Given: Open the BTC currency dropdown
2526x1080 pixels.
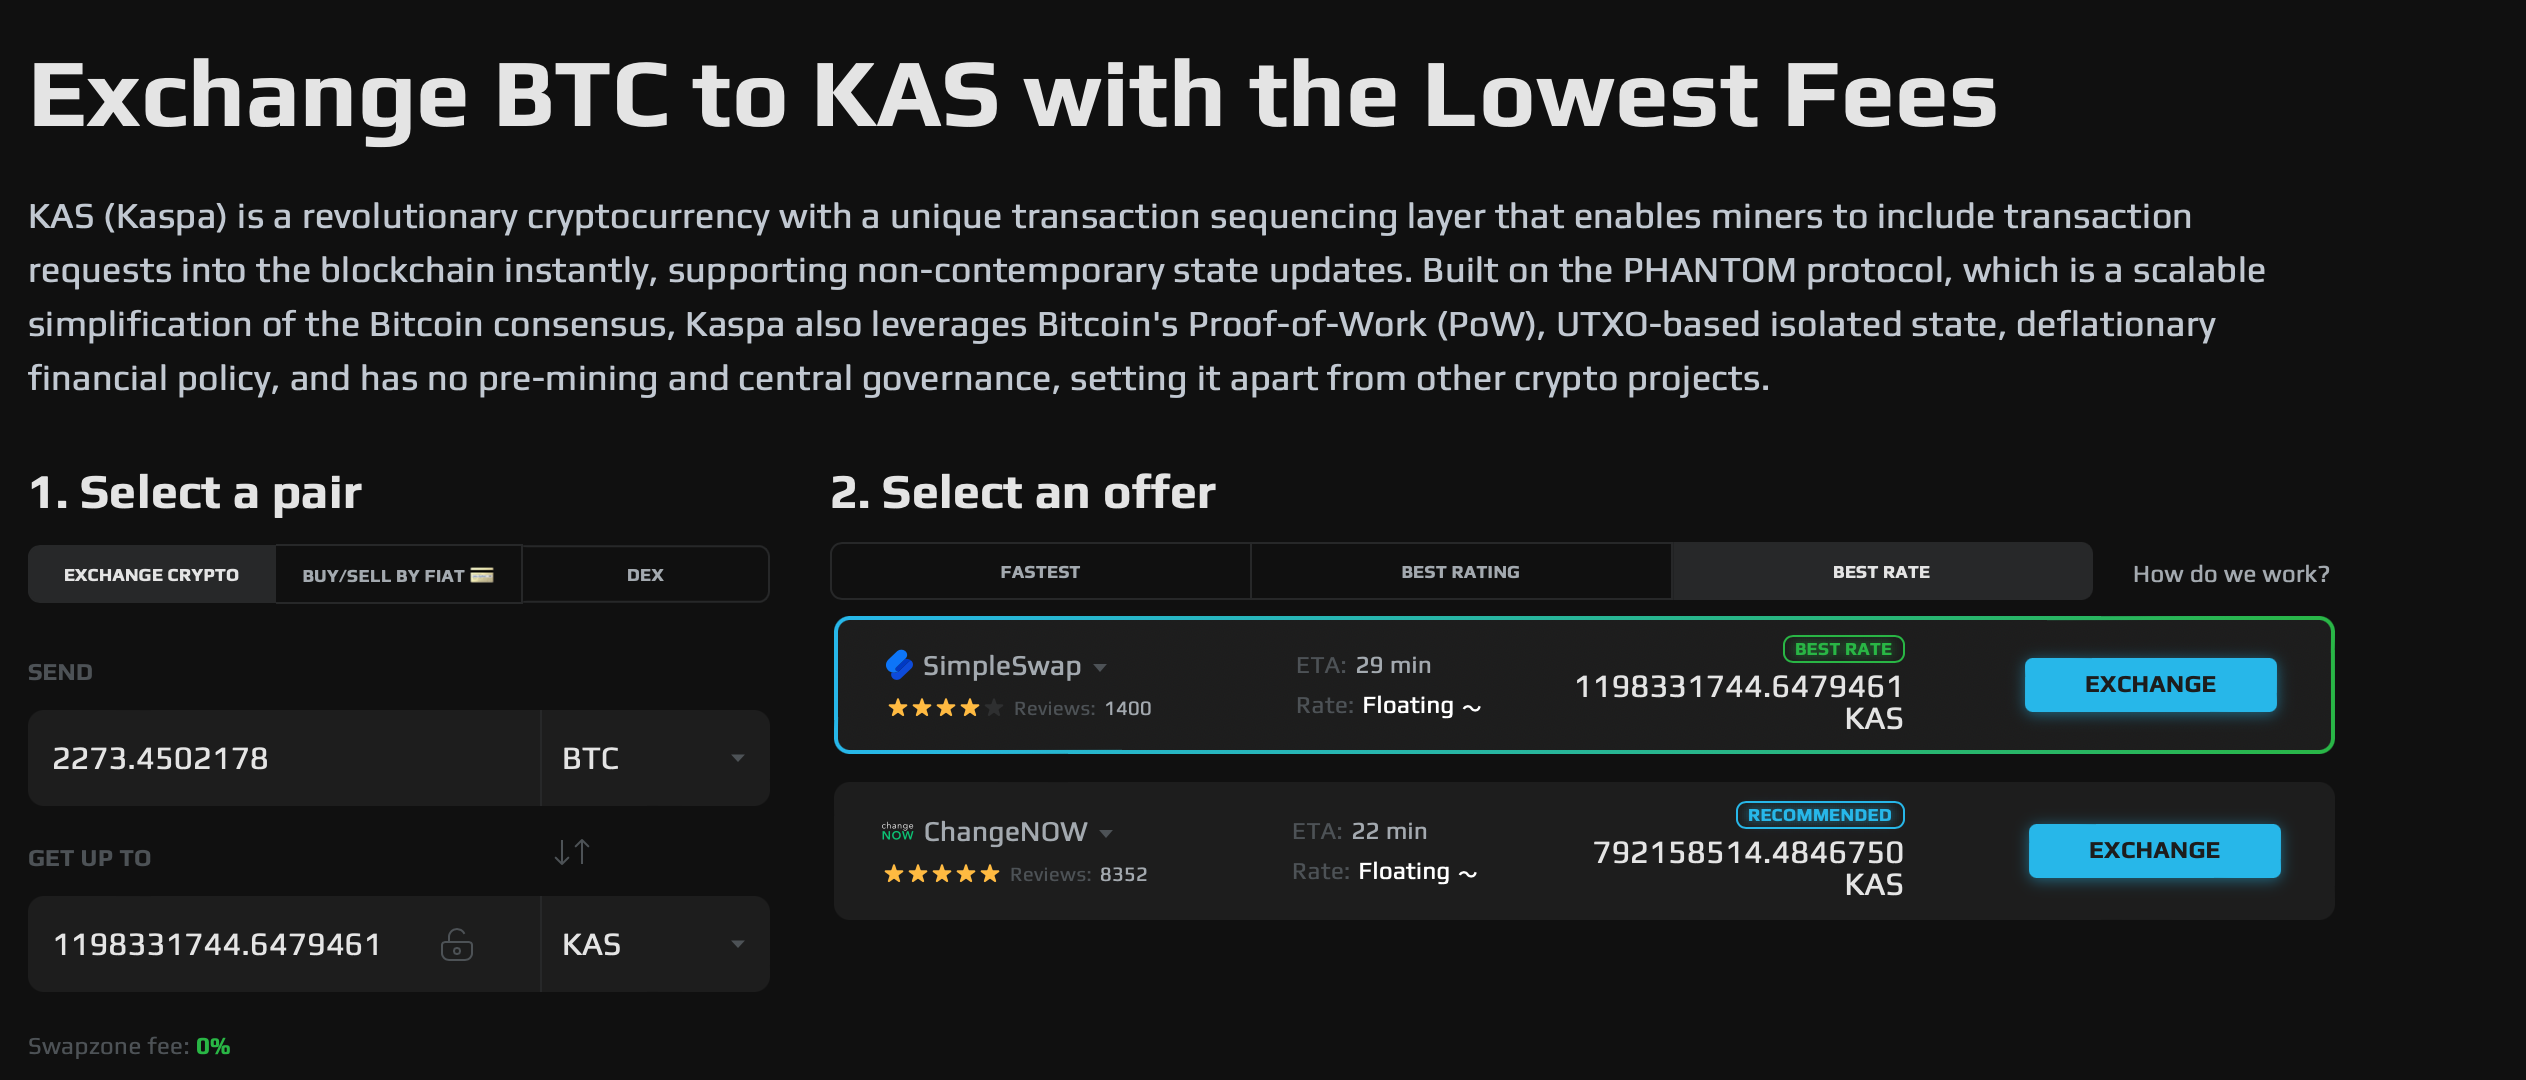Looking at the screenshot, I should click(x=655, y=758).
